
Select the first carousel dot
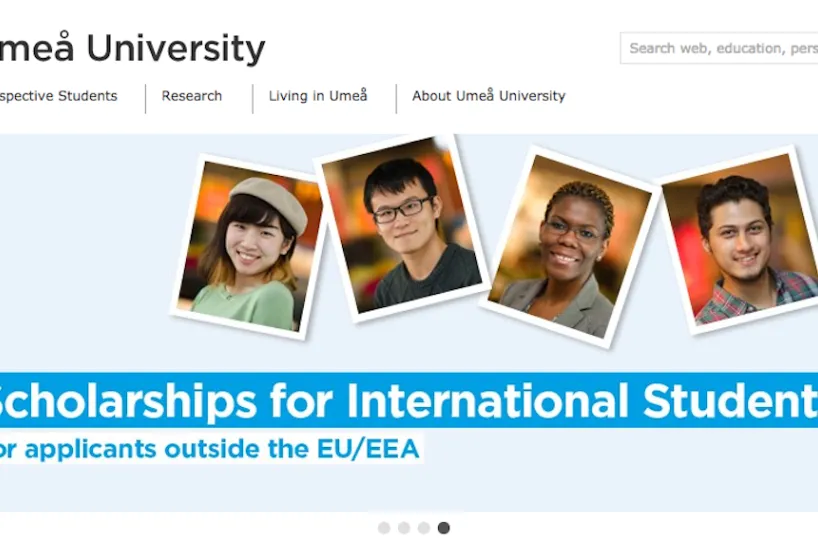[x=384, y=528]
